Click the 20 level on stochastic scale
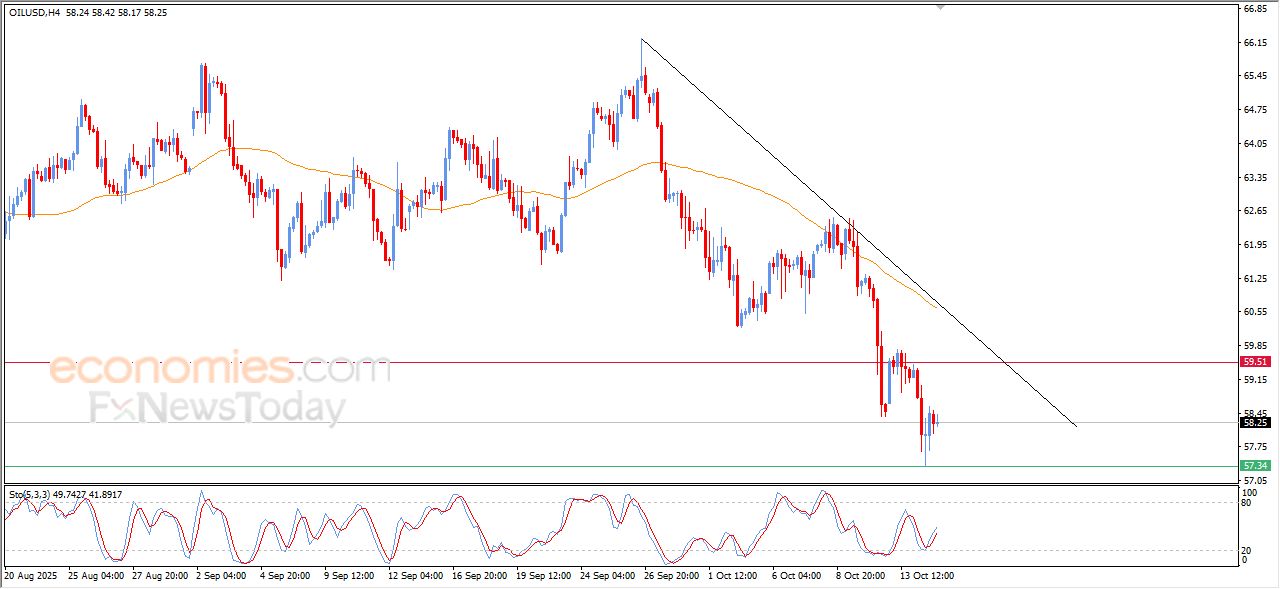The height and width of the screenshot is (589, 1280). pos(1246,550)
